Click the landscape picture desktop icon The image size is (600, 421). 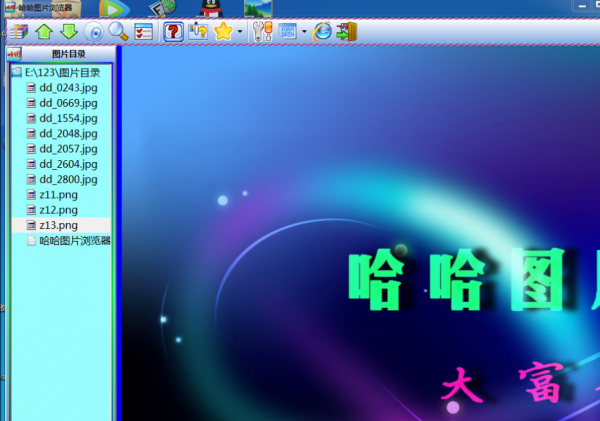point(258,8)
